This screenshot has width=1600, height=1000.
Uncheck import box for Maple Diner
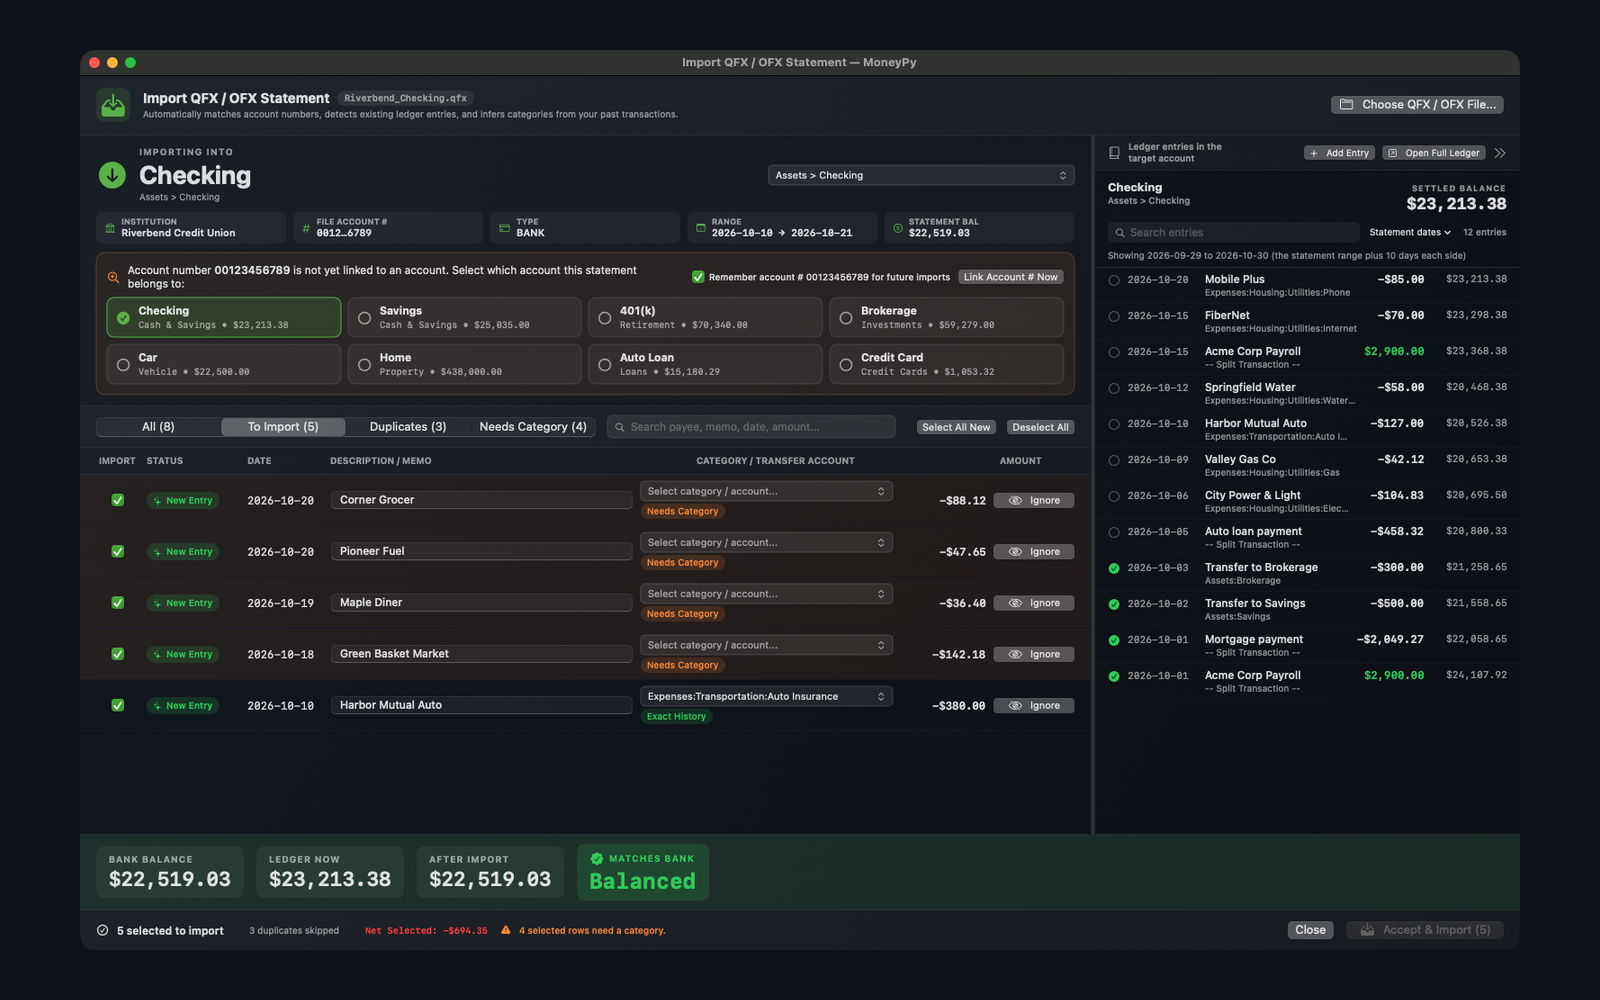118,603
